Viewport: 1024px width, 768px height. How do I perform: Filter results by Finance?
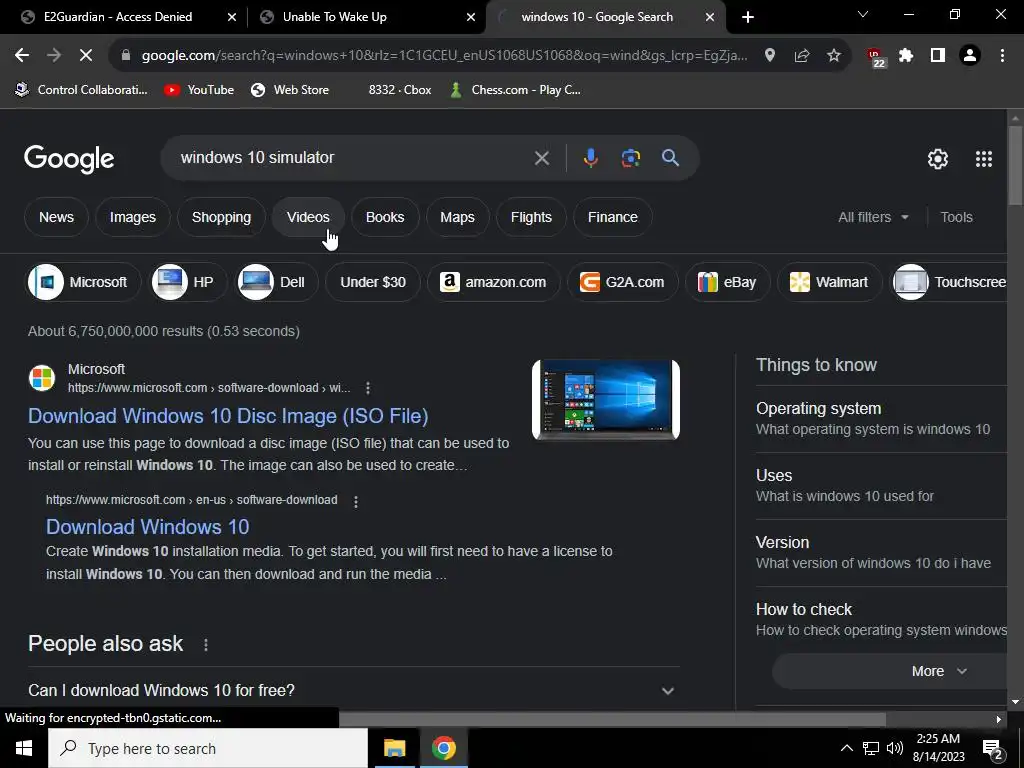point(613,217)
